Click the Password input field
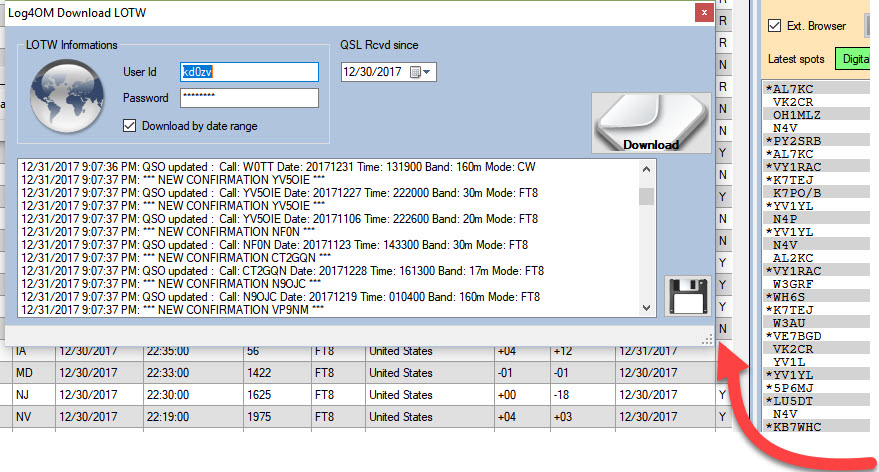This screenshot has height=472, width=879. [249, 98]
